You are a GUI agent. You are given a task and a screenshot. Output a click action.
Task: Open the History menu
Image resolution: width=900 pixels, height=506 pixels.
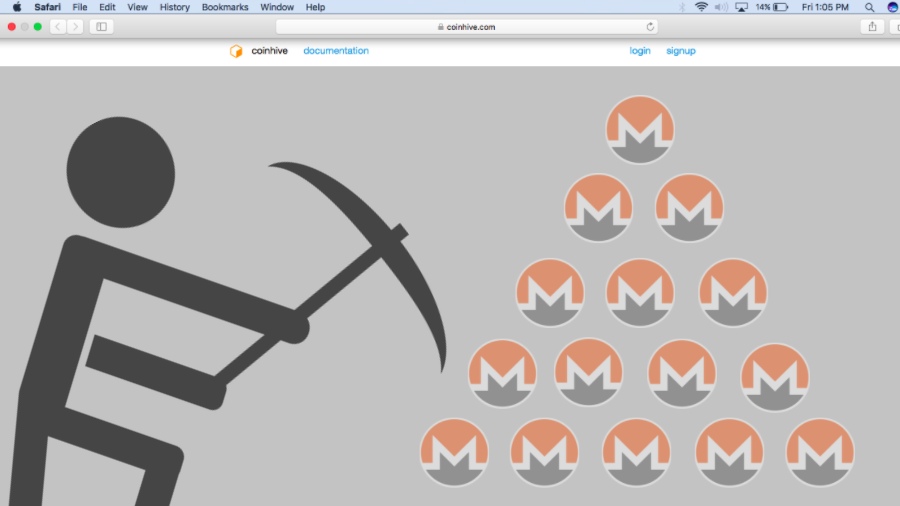point(174,7)
